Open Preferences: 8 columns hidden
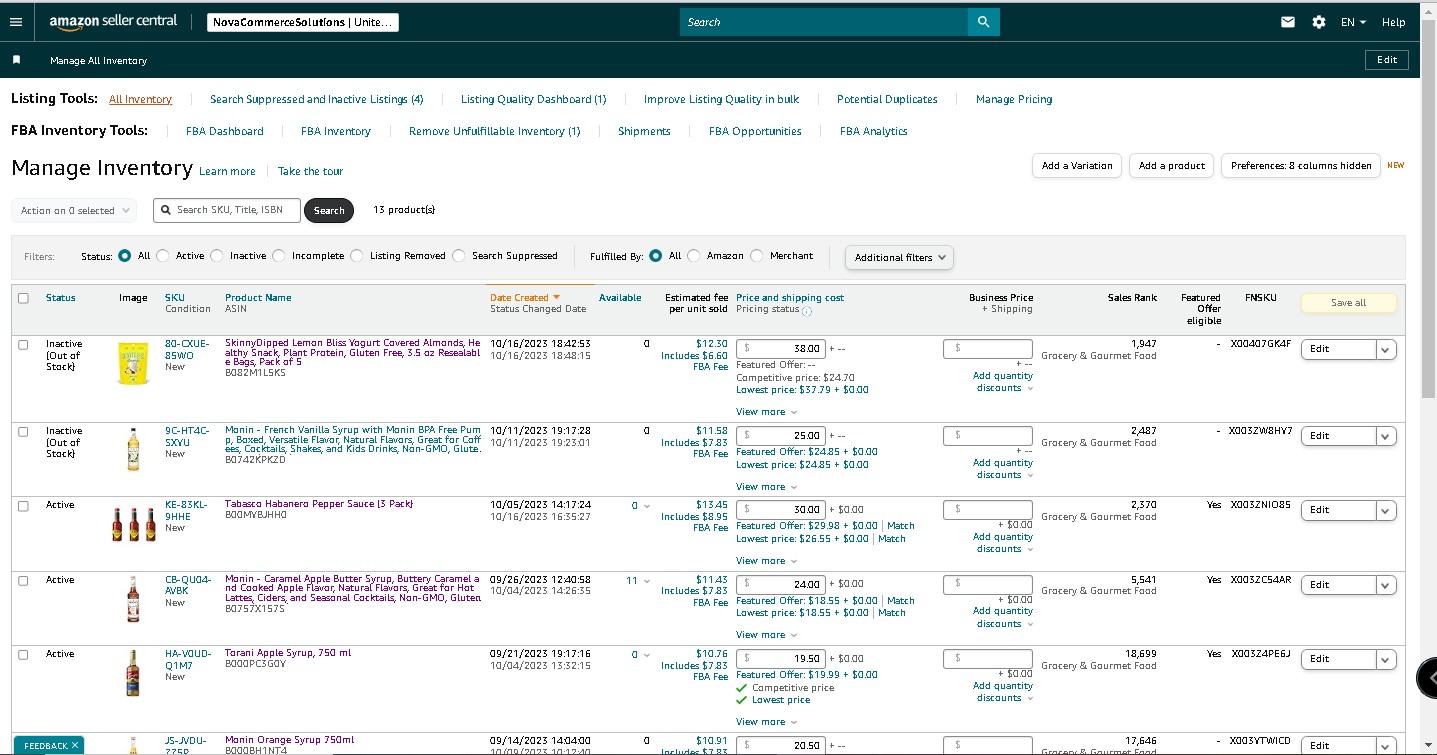 [1301, 166]
